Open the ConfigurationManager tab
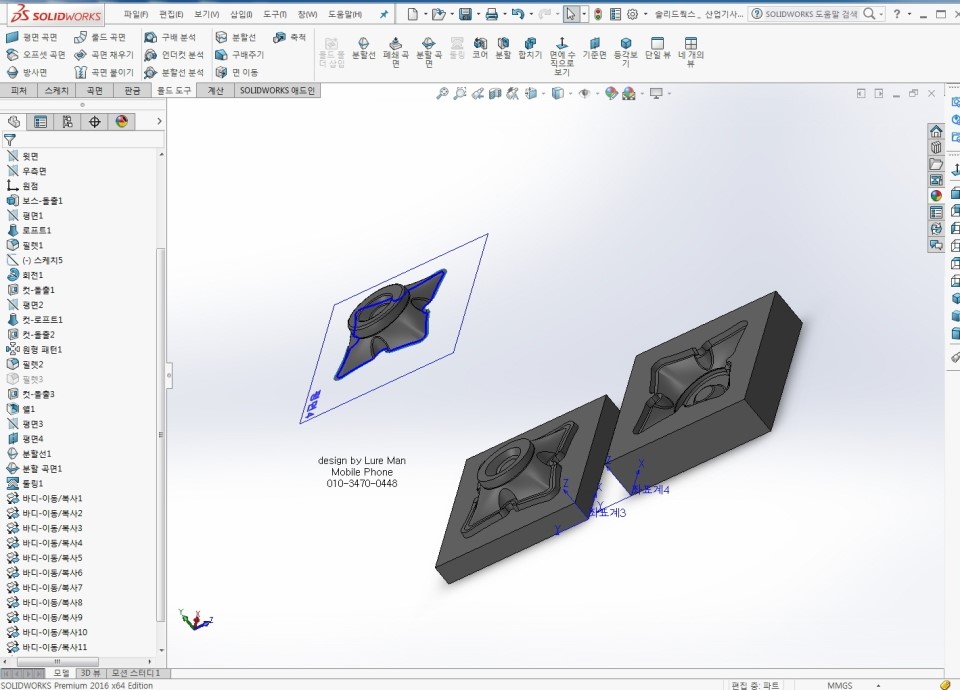The width and height of the screenshot is (960, 690). coord(67,122)
